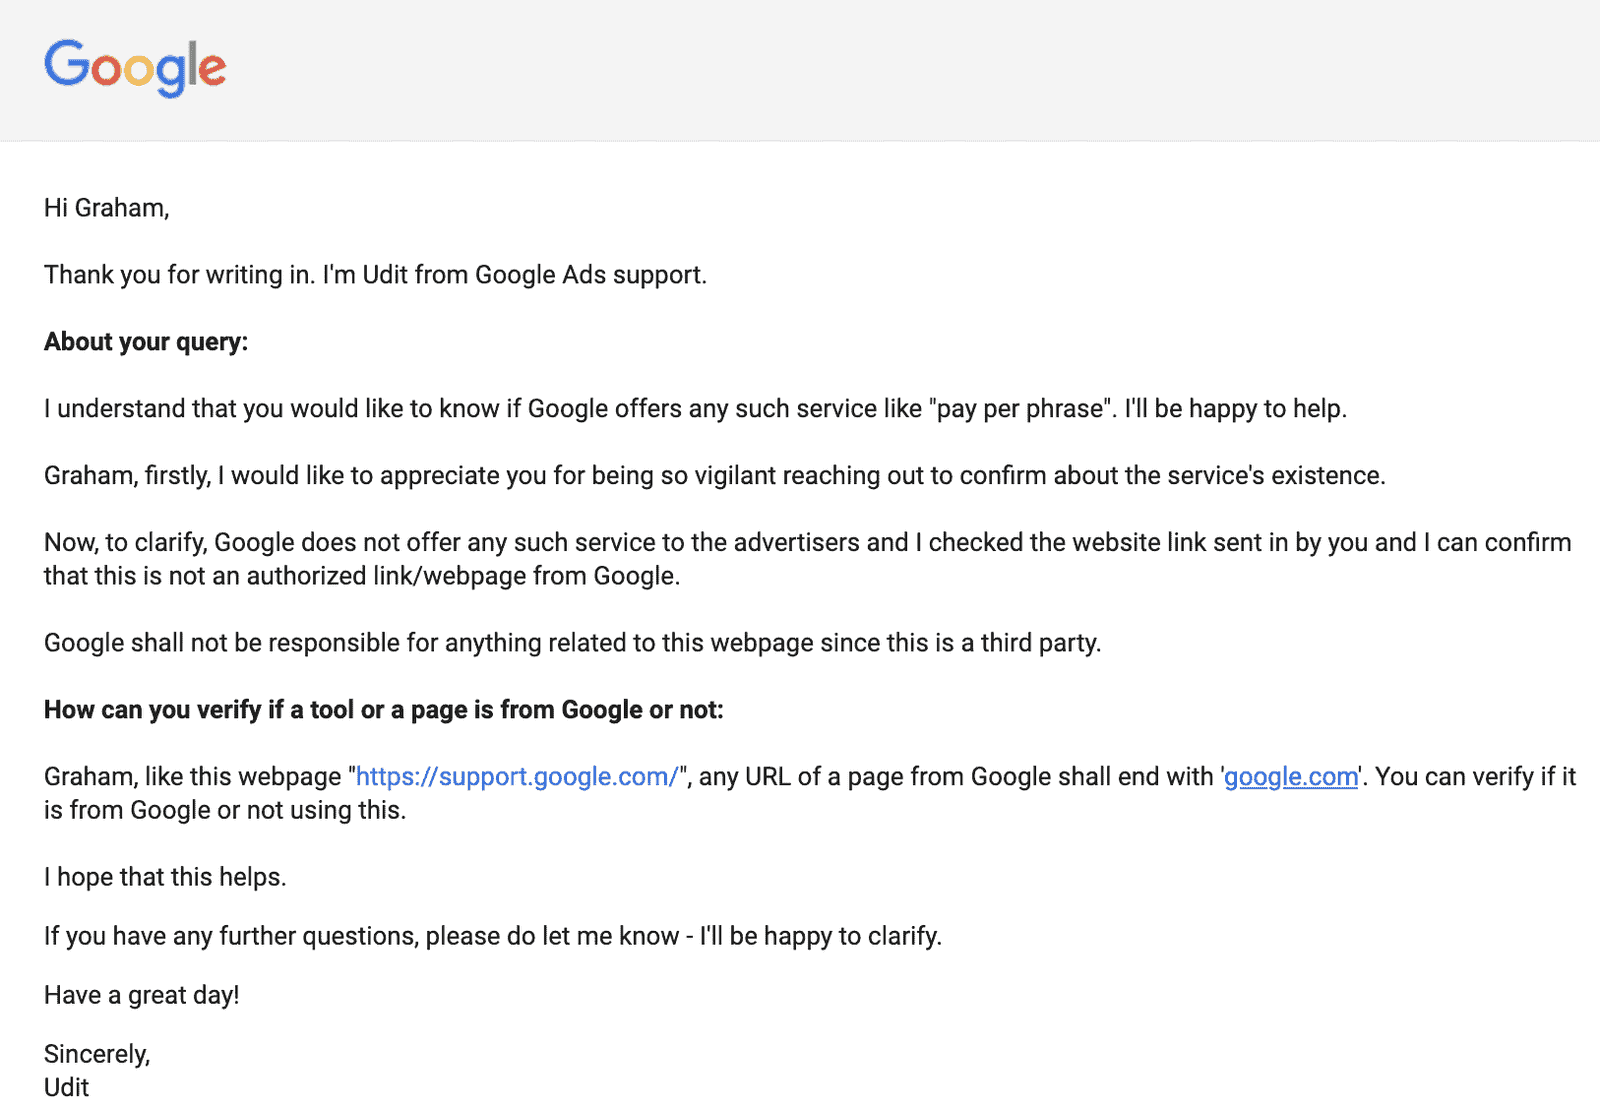
Task: Click the 'not an authorized link/webpage' line
Action: [x=362, y=577]
